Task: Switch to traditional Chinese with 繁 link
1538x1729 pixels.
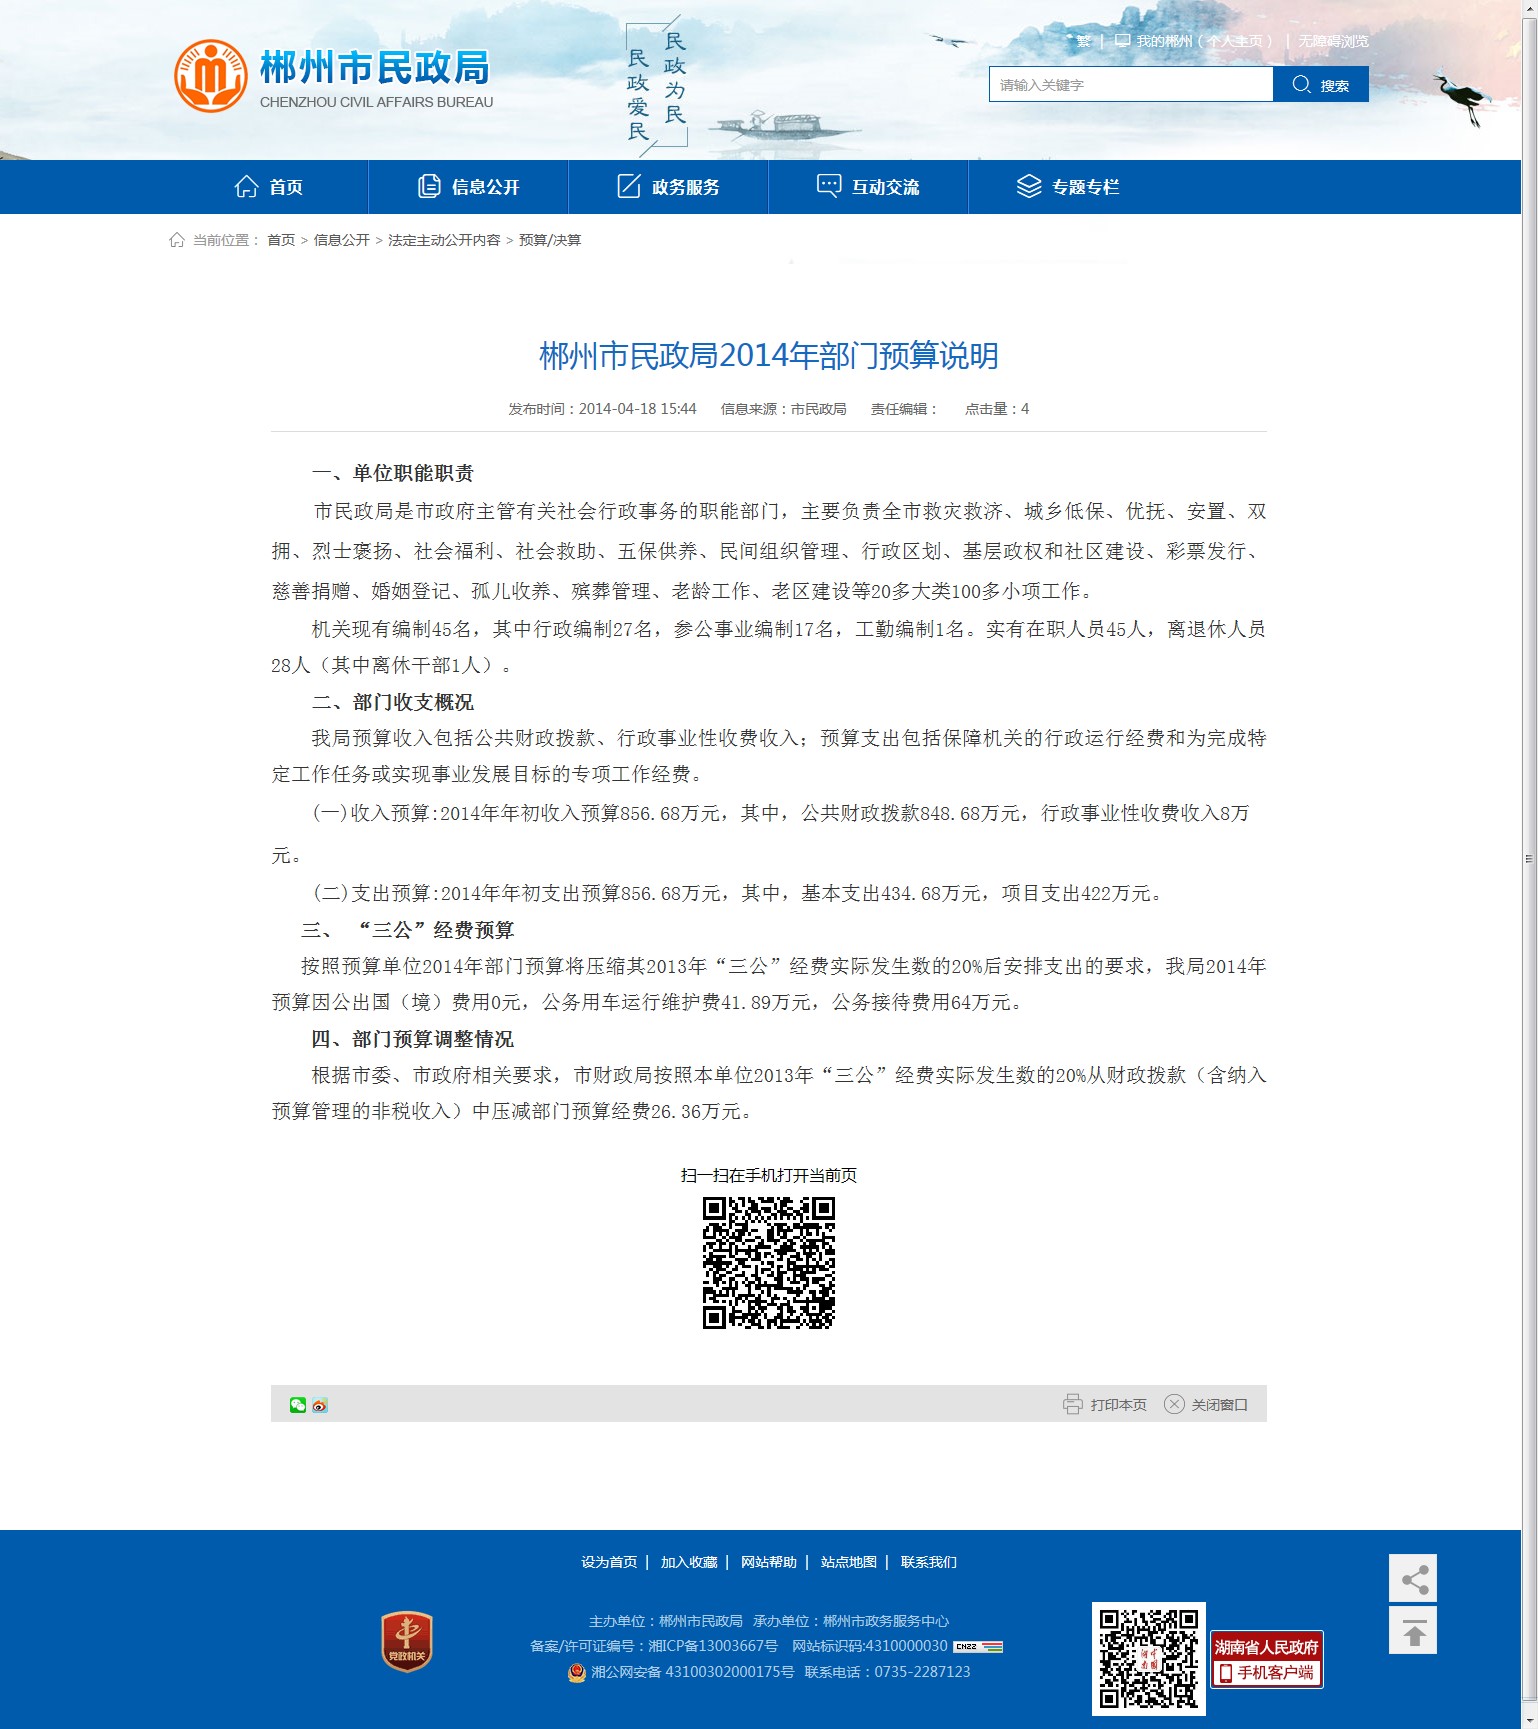Action: (1084, 41)
